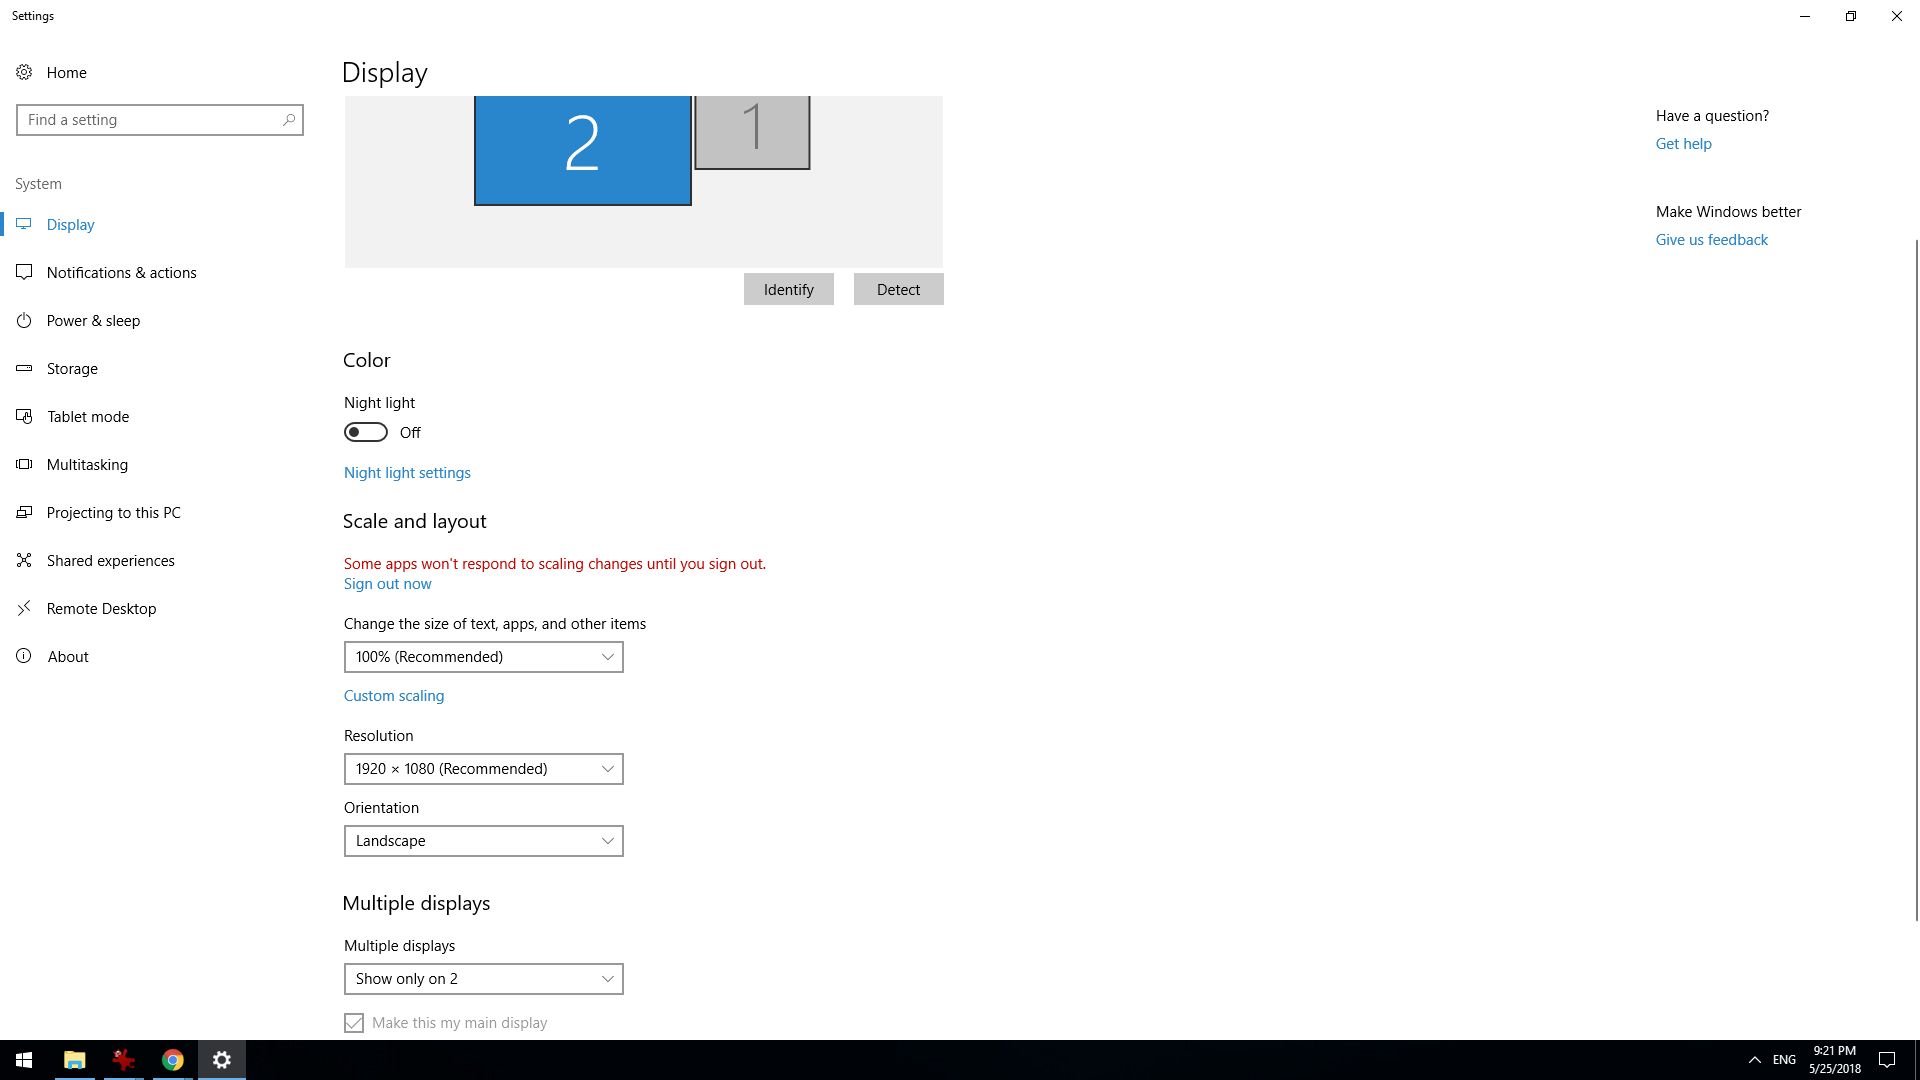Click the Storage icon in sidebar
1920x1080 pixels.
(x=24, y=368)
